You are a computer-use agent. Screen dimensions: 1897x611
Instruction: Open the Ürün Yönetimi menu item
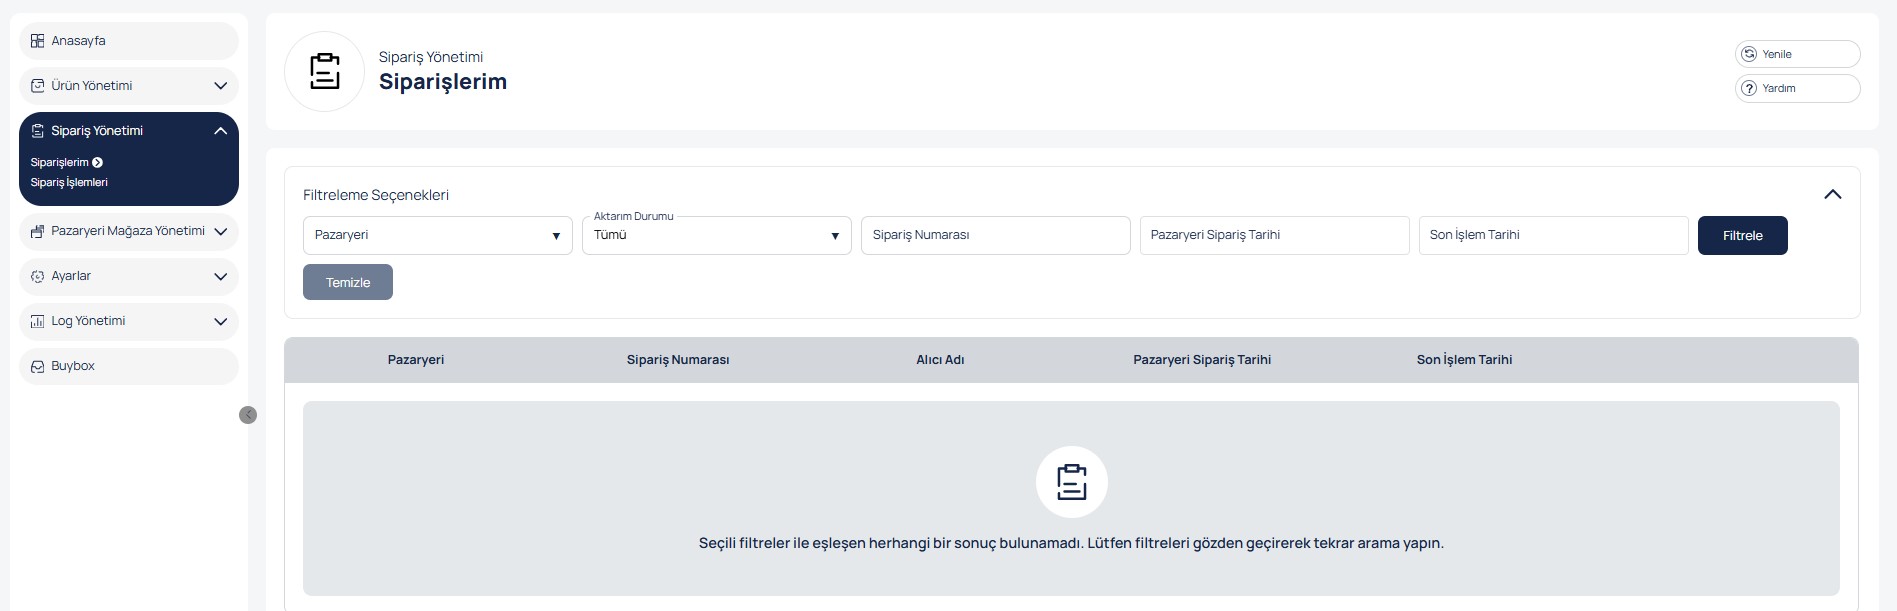pyautogui.click(x=129, y=86)
